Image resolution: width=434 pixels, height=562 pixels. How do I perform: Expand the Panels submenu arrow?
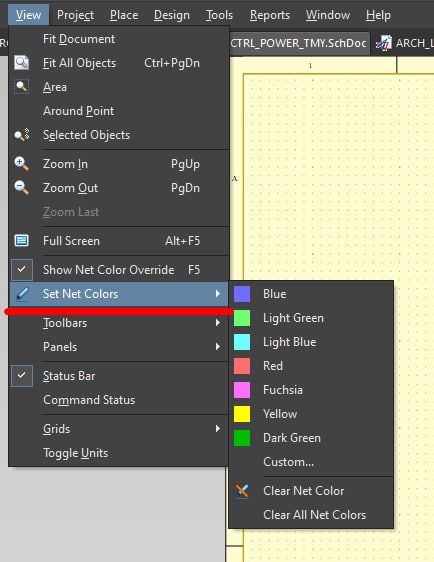click(218, 347)
